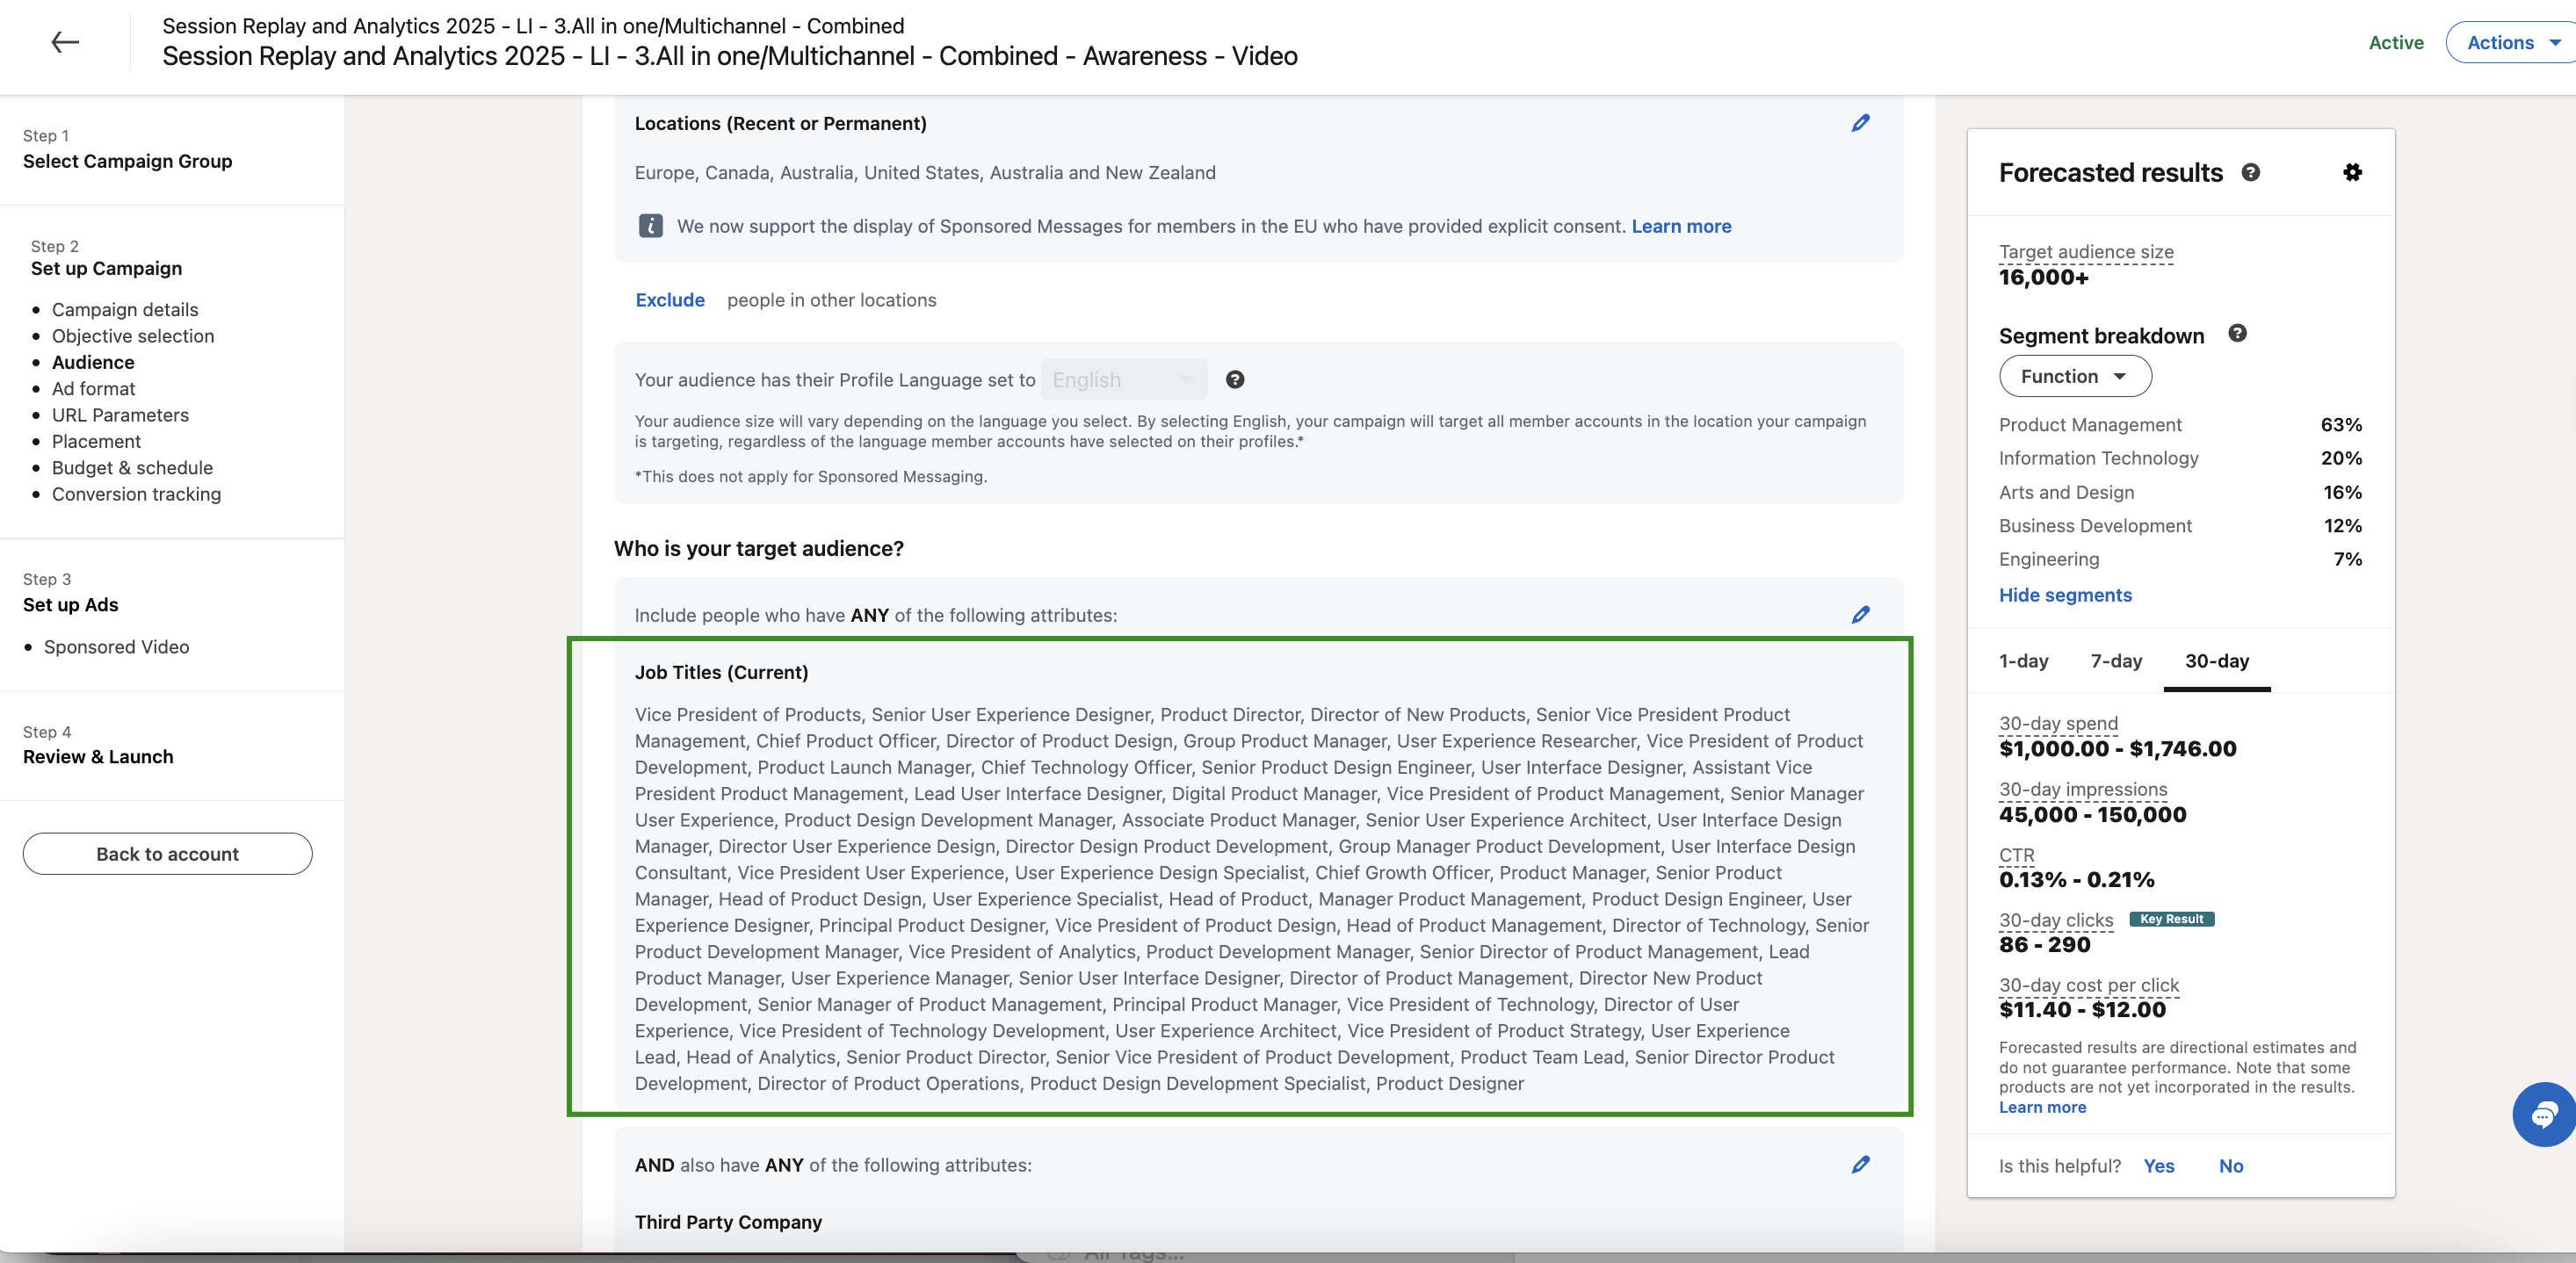Click Hide segments link
This screenshot has height=1263, width=2576.
2065,595
